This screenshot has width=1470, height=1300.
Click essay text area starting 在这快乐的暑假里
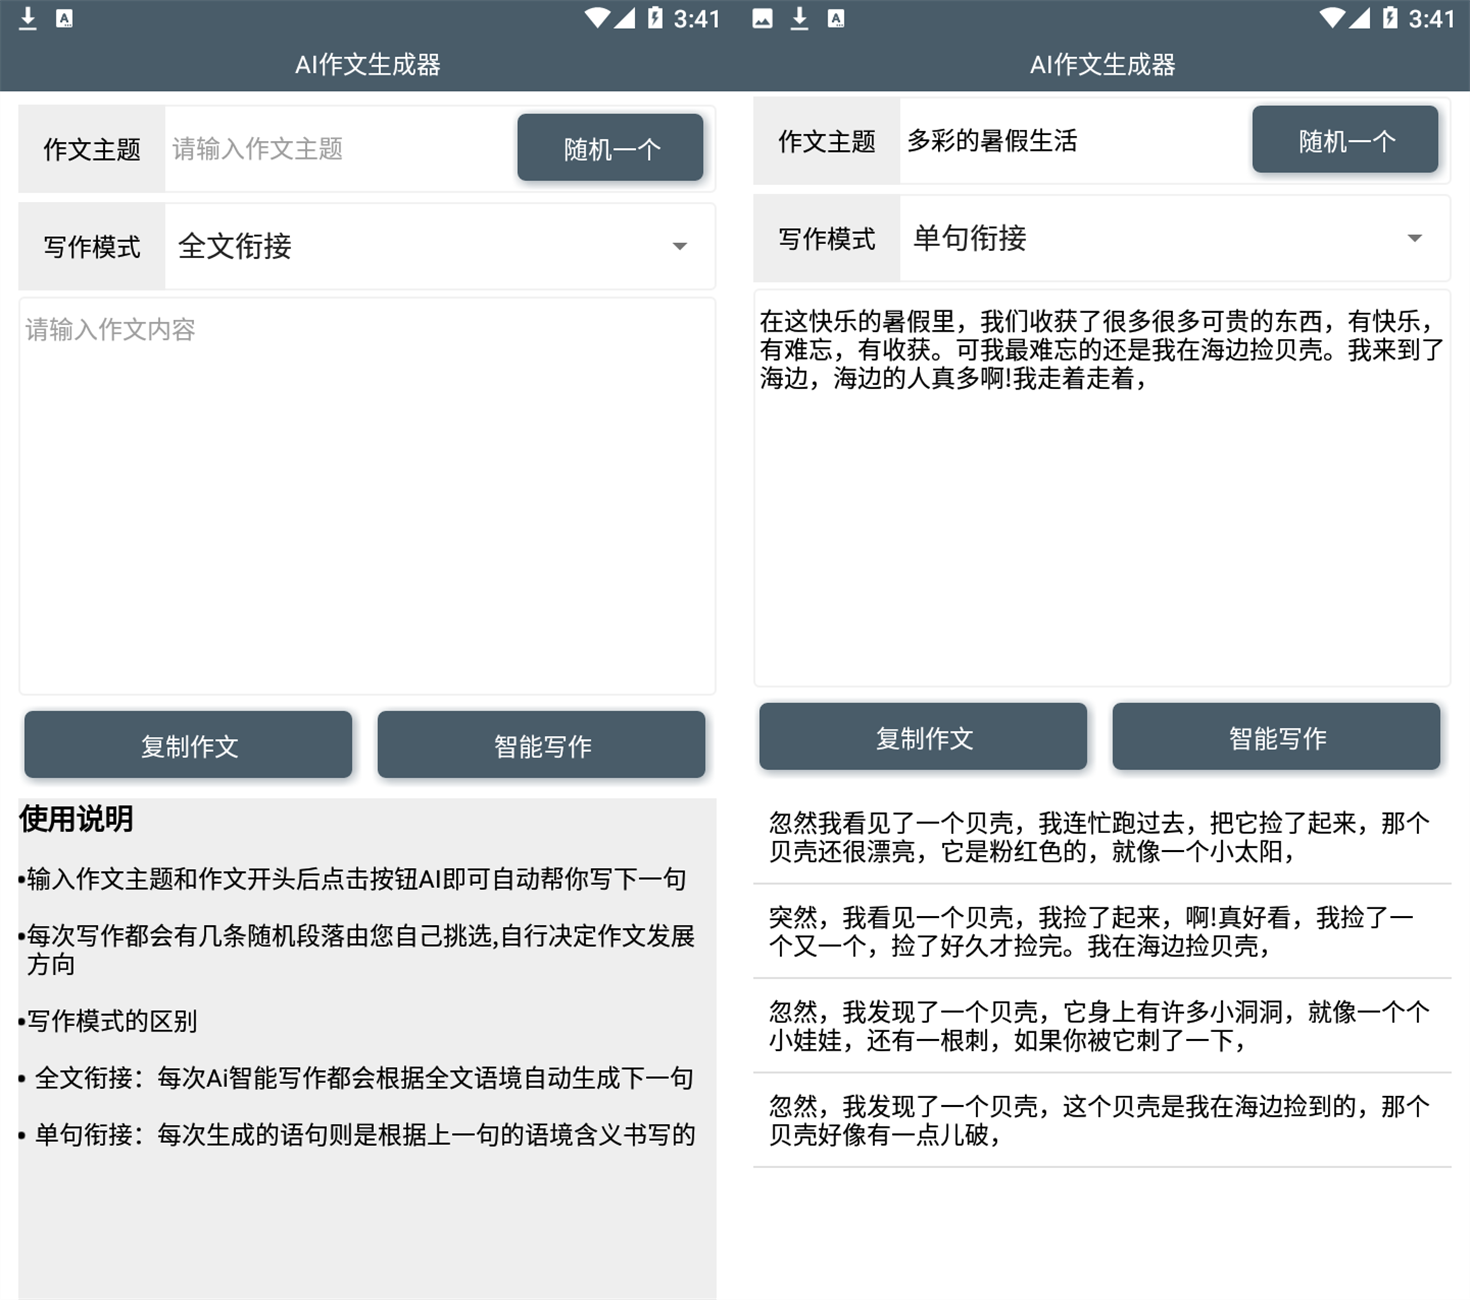coord(1101,488)
